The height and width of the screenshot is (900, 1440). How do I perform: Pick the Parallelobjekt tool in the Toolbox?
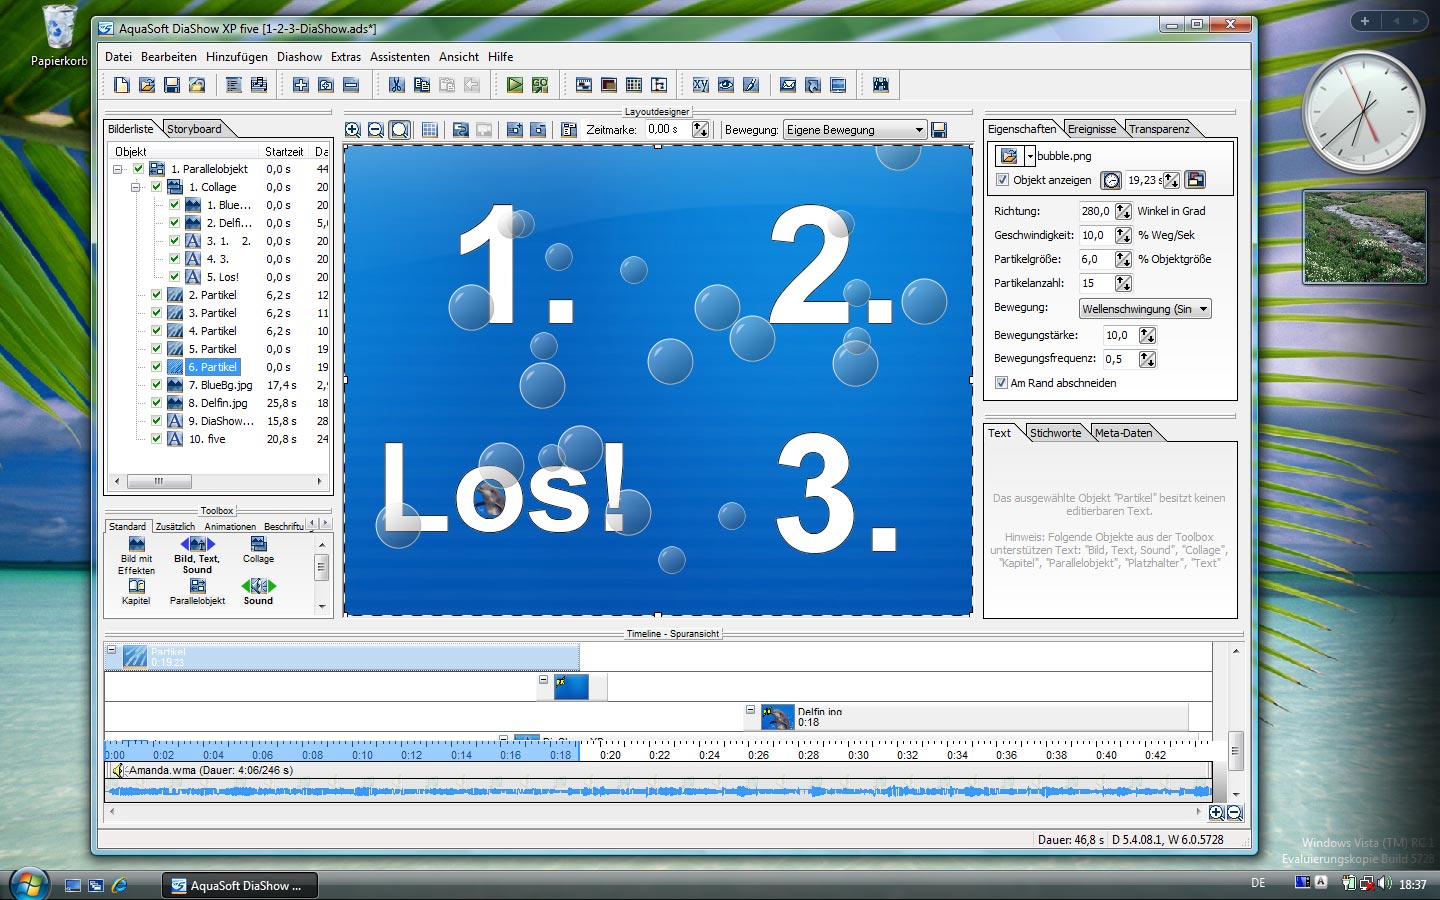coord(197,591)
